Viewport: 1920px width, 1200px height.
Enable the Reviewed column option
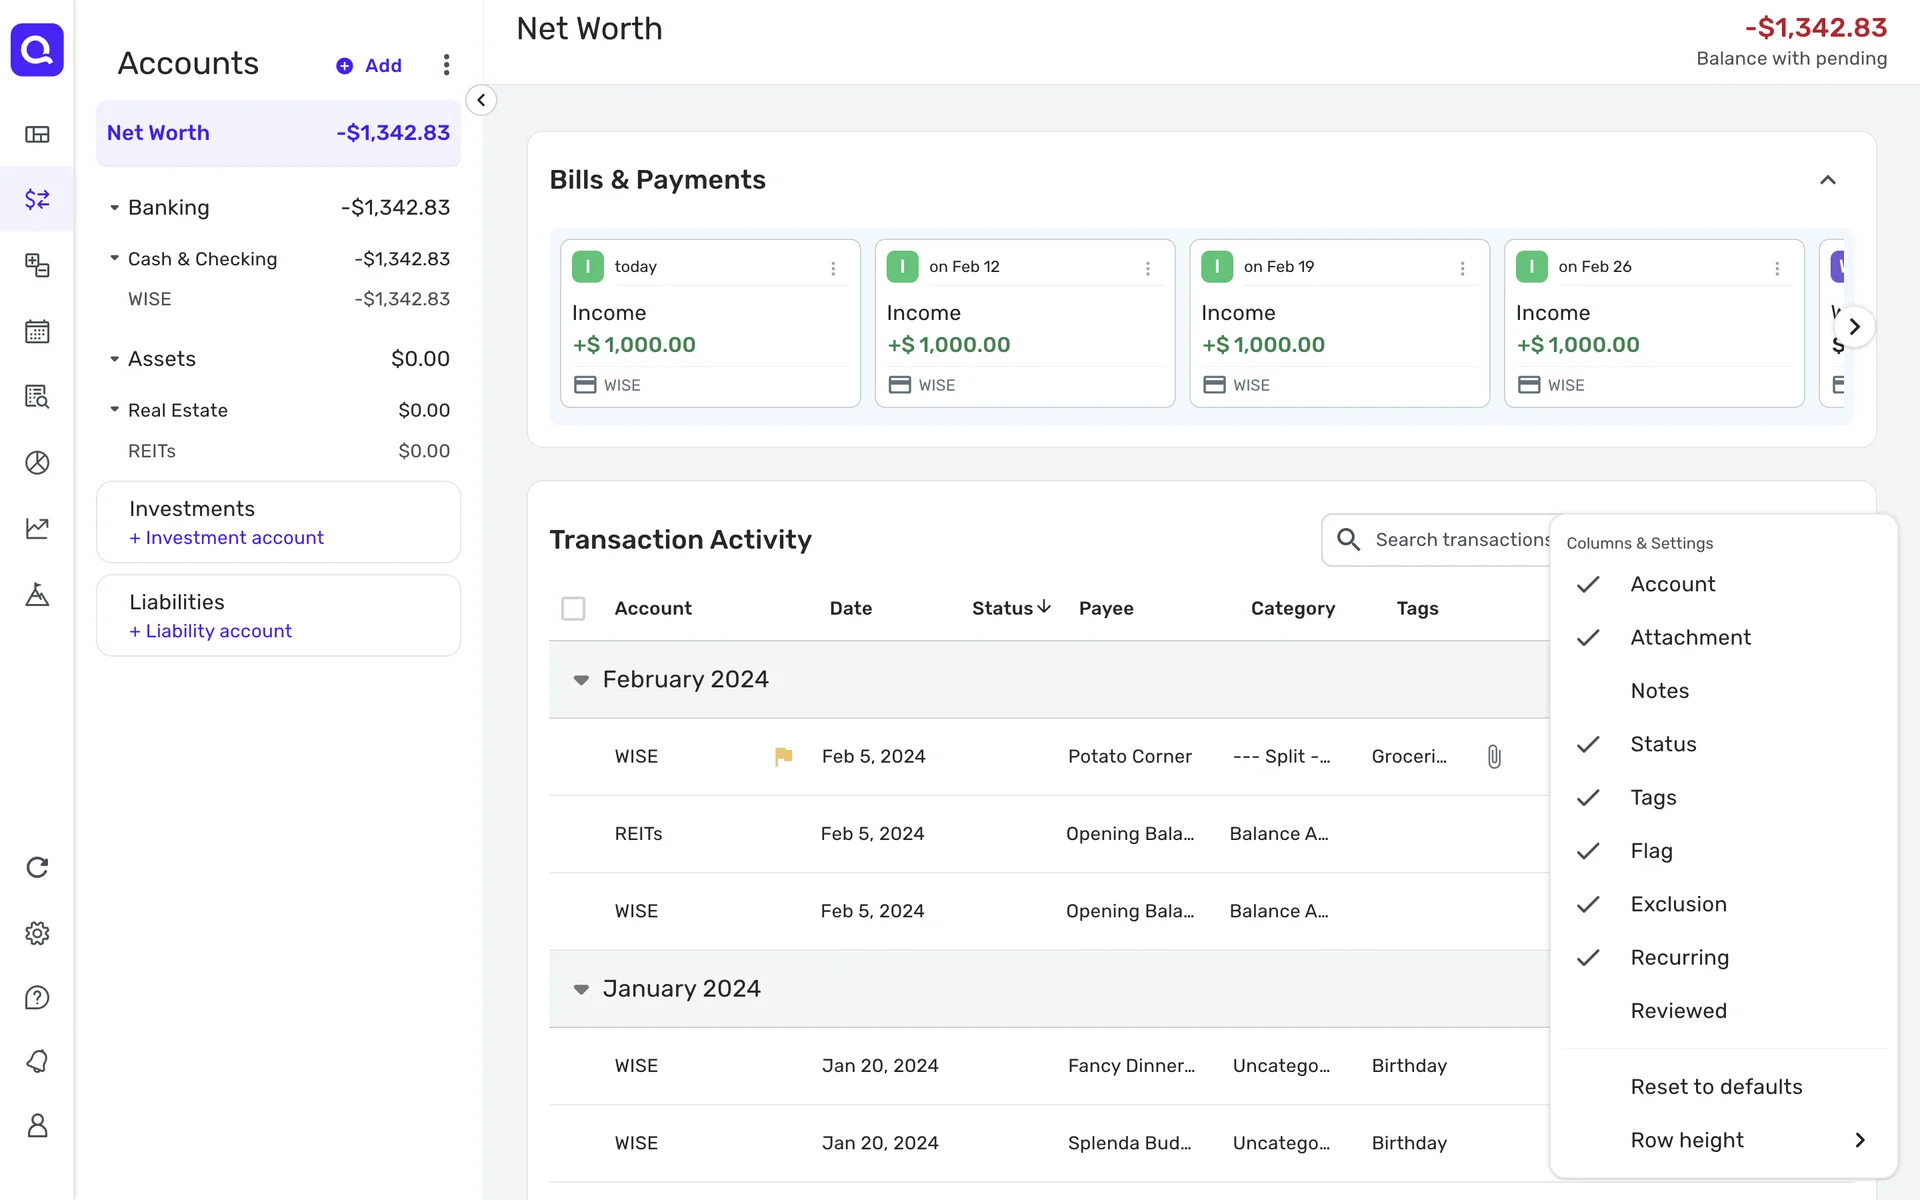(x=1678, y=1011)
